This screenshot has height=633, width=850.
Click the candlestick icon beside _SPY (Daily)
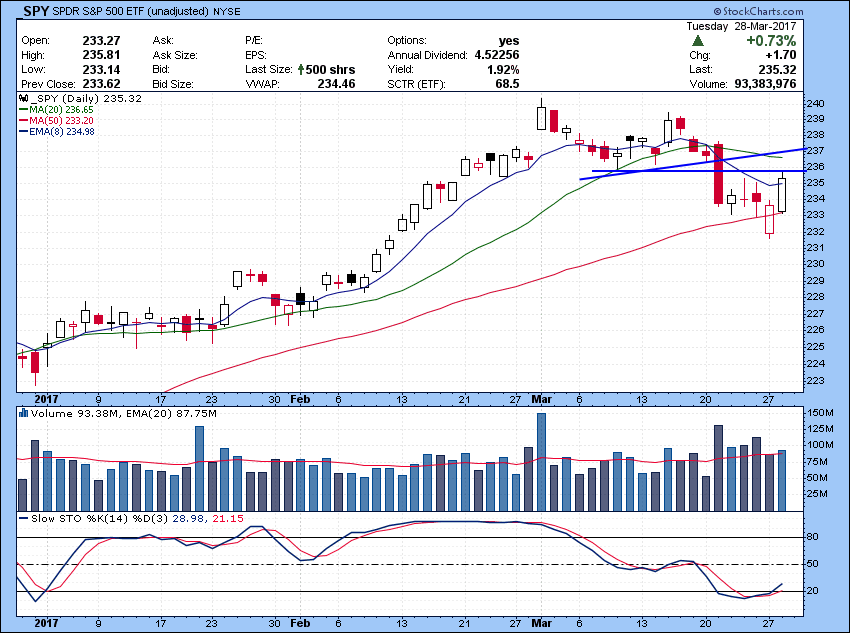pos(23,99)
